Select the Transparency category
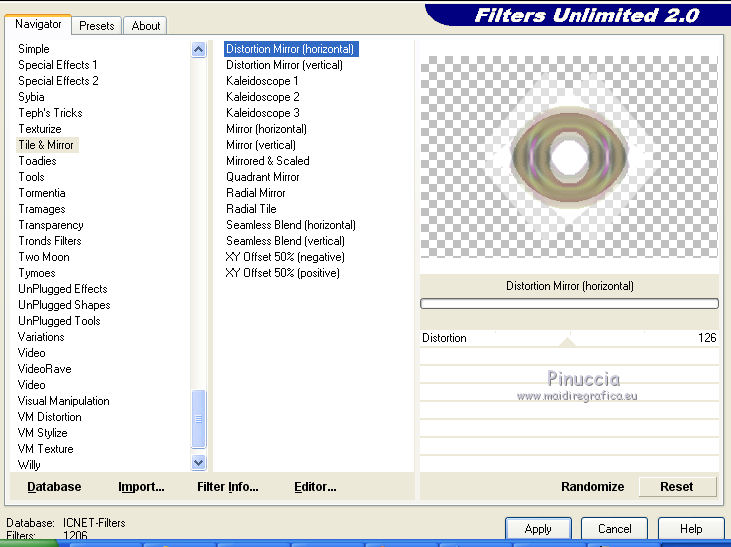Screen dimensions: 731x547 tap(51, 225)
